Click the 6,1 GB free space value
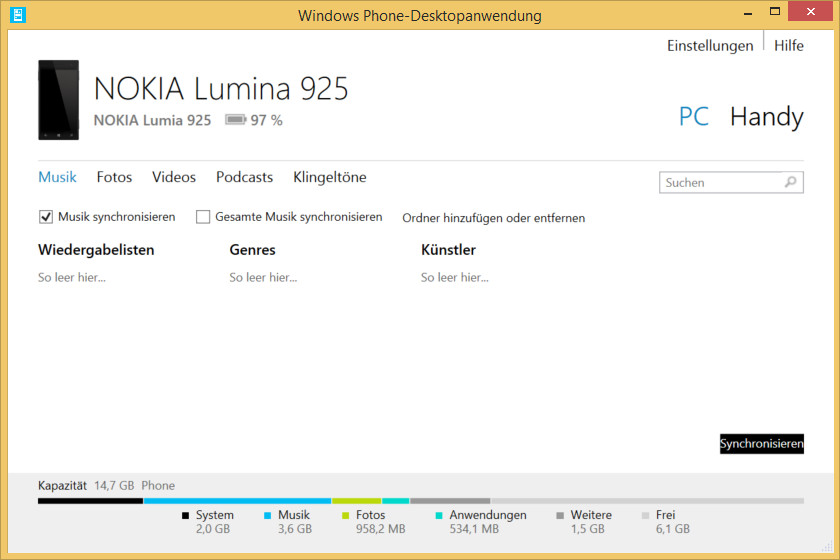The height and width of the screenshot is (560, 840). point(673,529)
